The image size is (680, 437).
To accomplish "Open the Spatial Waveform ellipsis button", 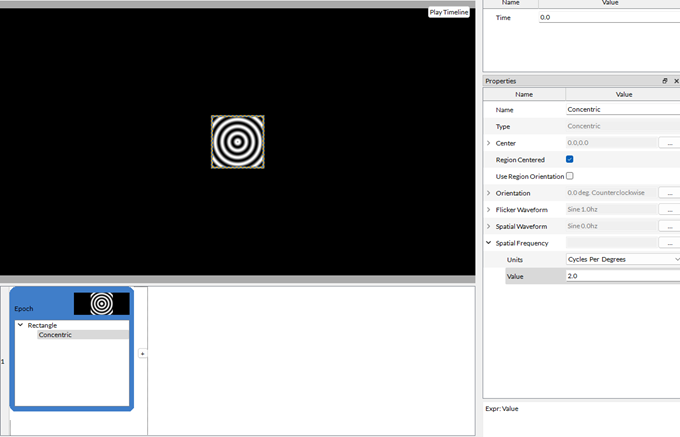I will coord(668,227).
